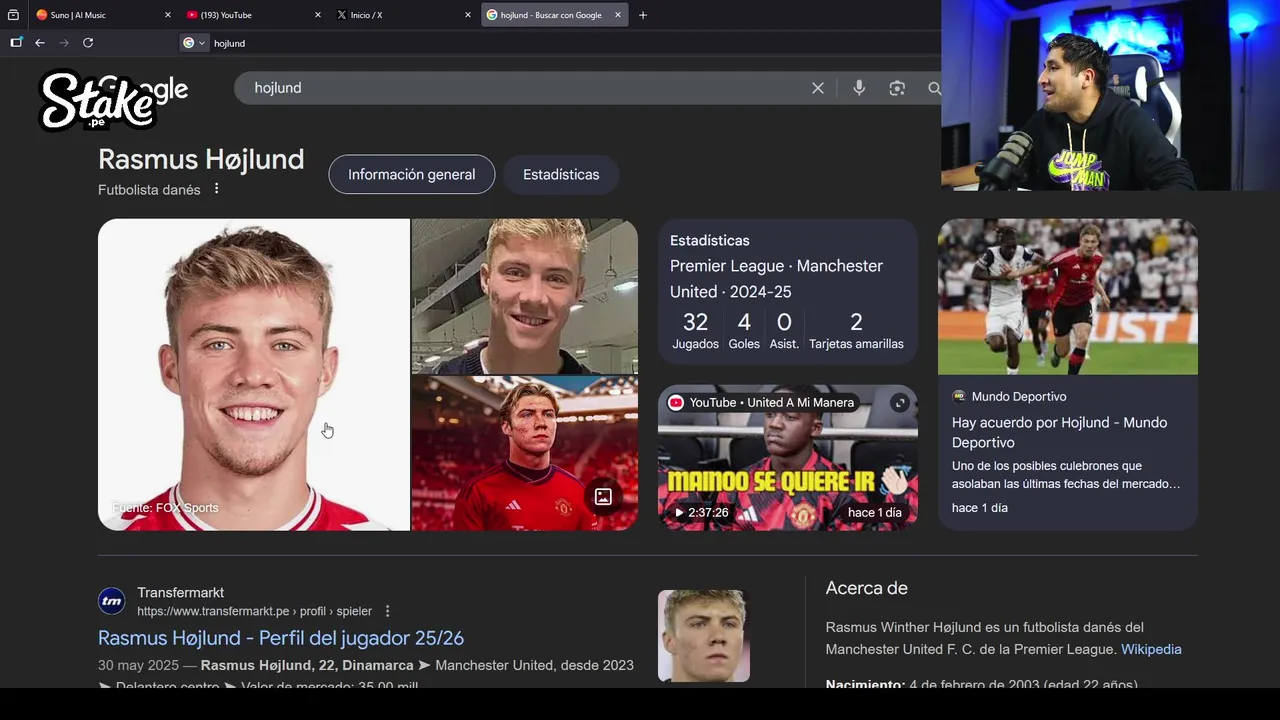1280x720 pixels.
Task: Open the Estadísticas Premier League card
Action: [788, 292]
